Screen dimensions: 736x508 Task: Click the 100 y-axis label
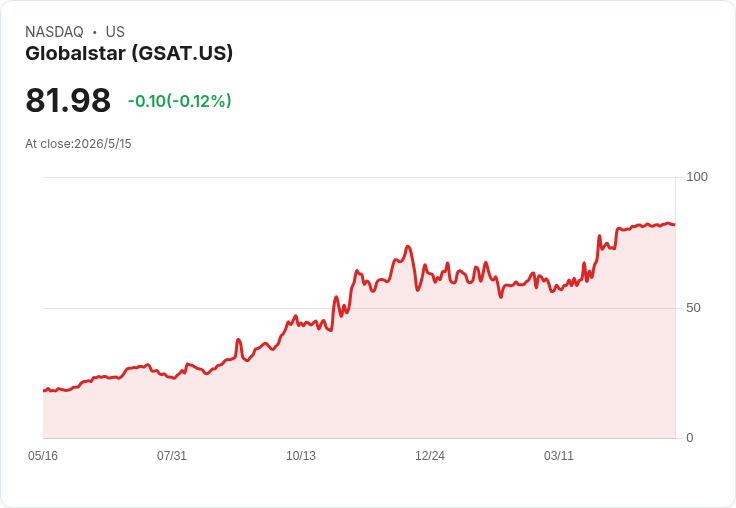[697, 177]
